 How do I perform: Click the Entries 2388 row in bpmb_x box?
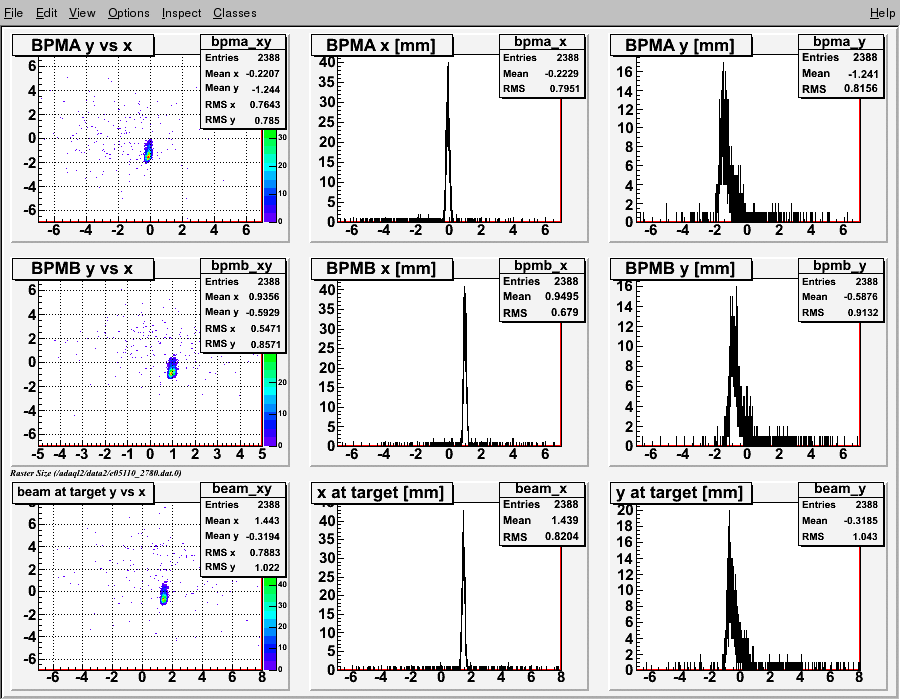541,281
